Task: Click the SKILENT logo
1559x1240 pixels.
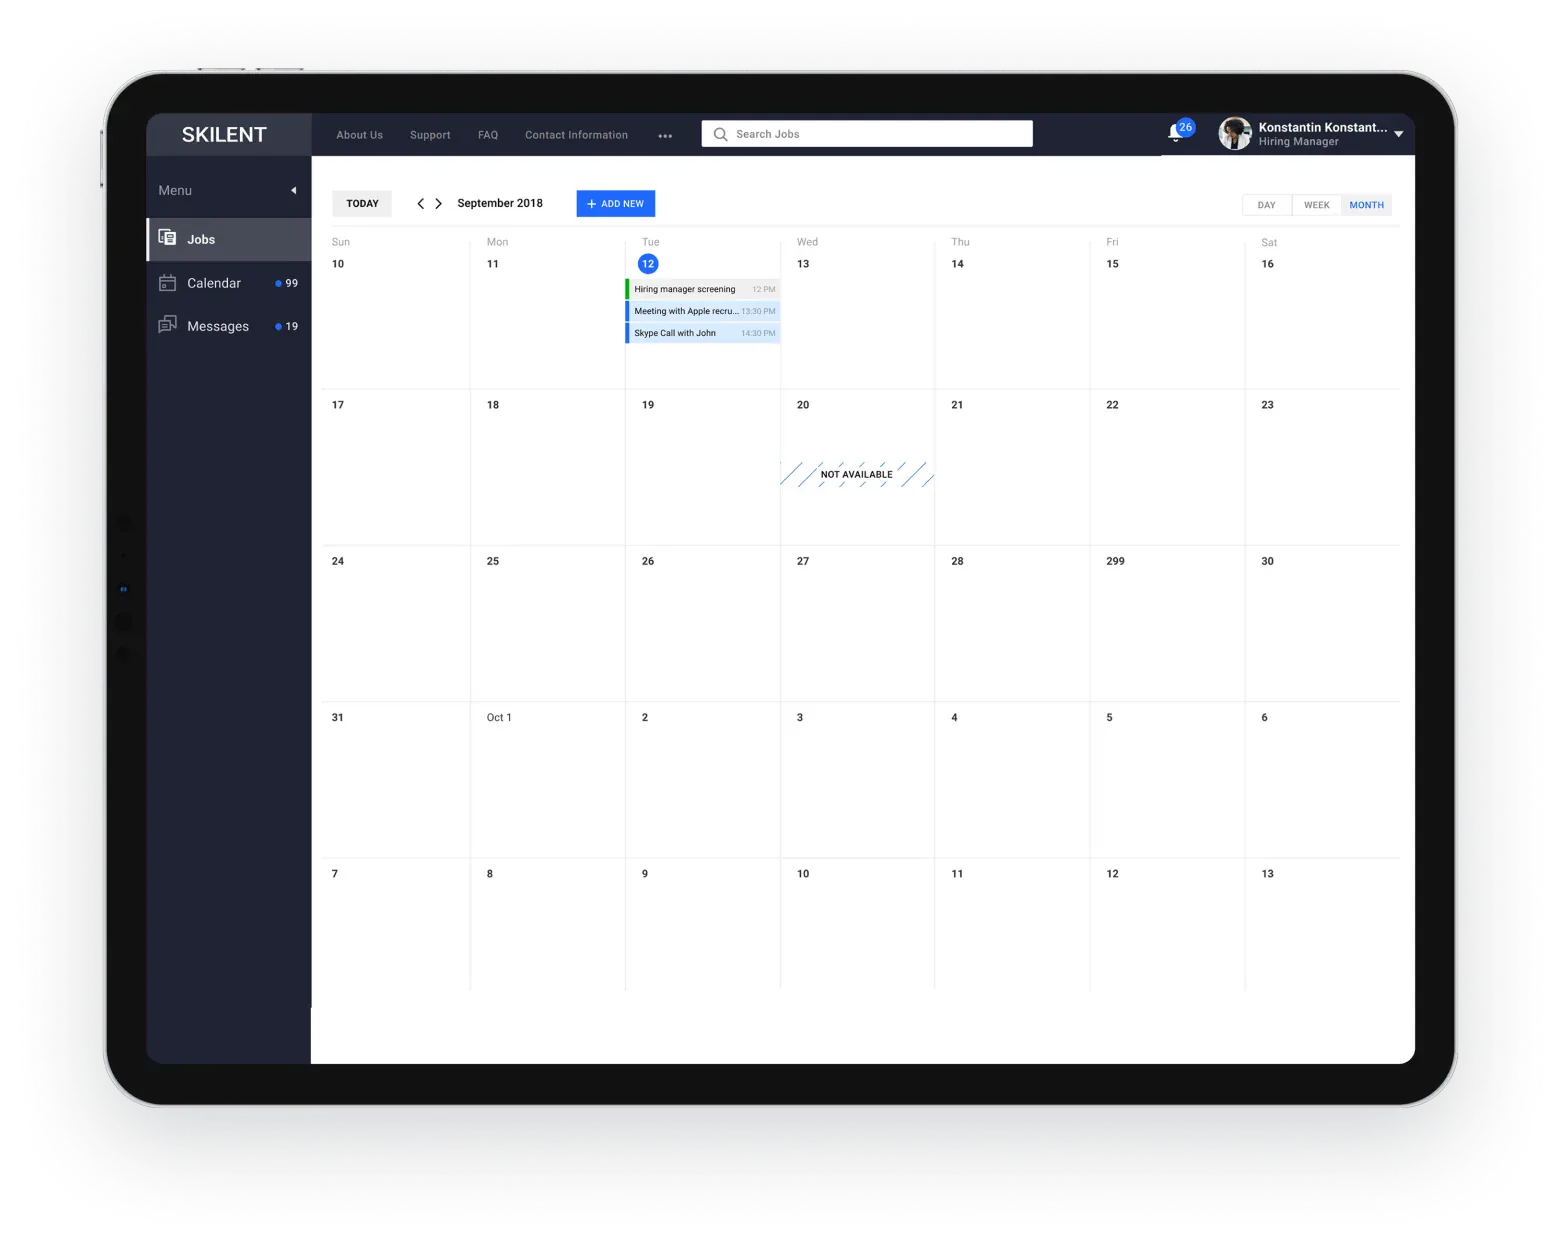Action: click(x=224, y=135)
